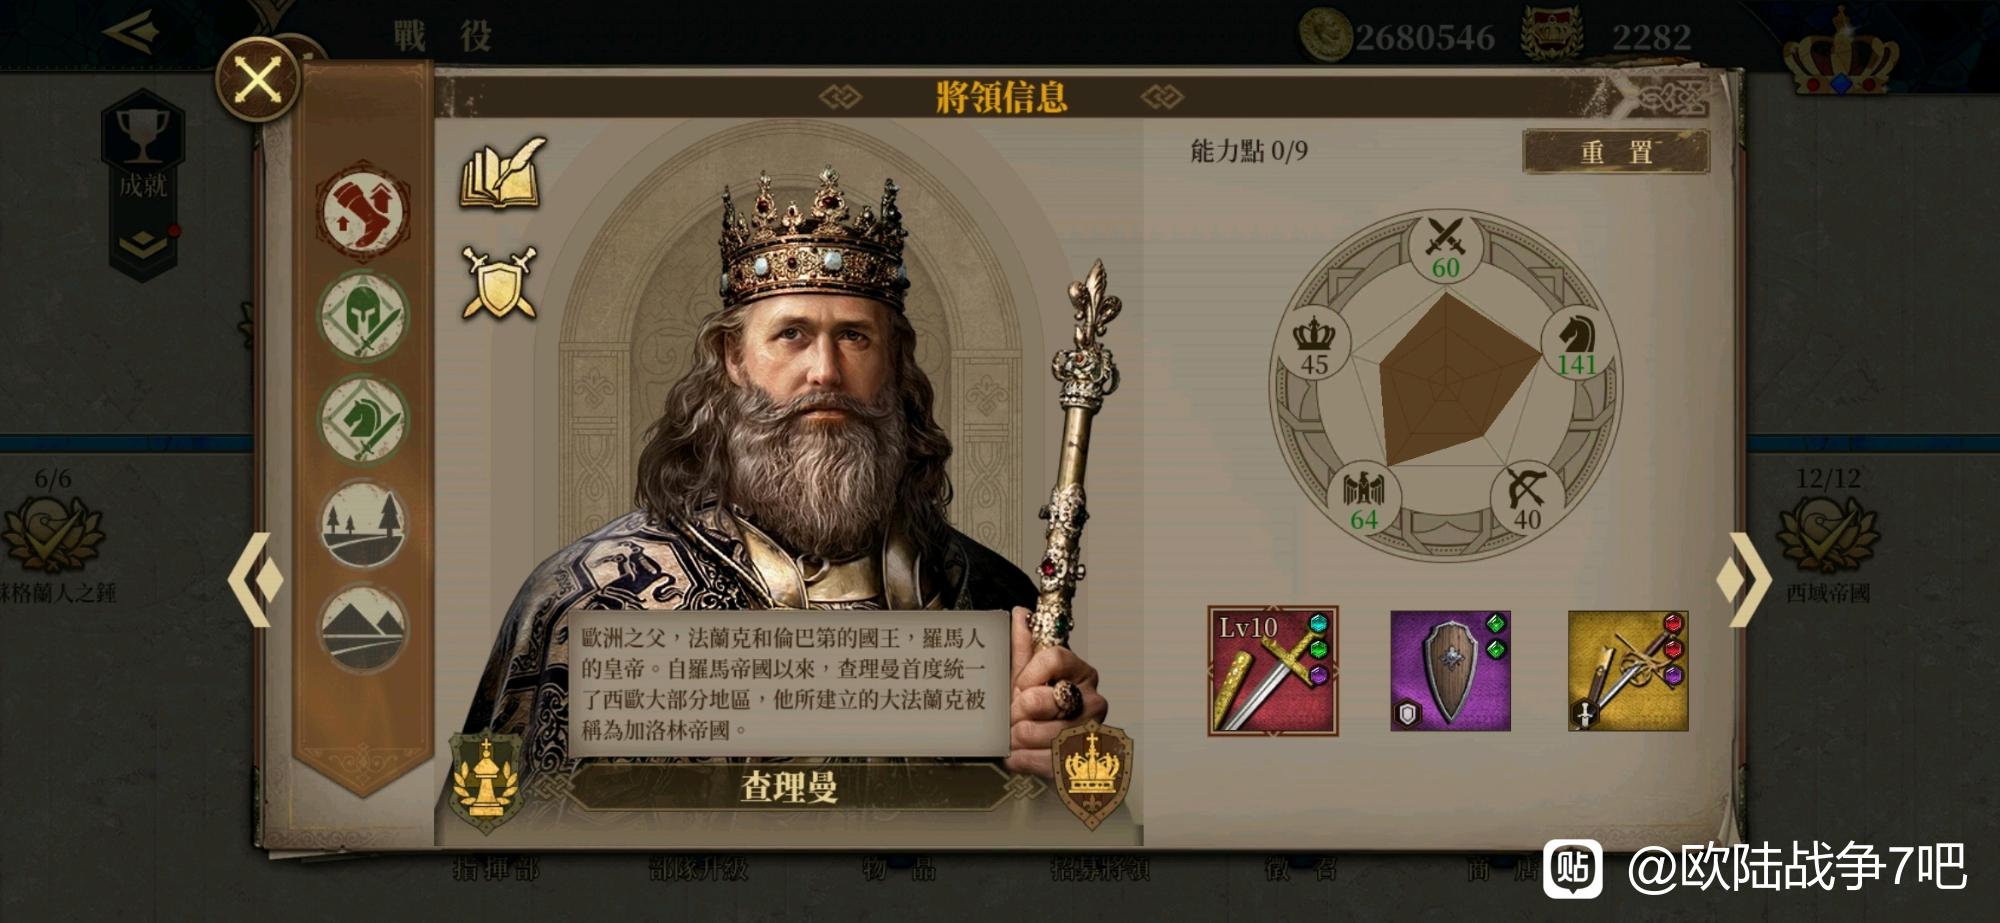Open the purple shield equipment slot
This screenshot has width=2000, height=923.
click(x=1450, y=671)
